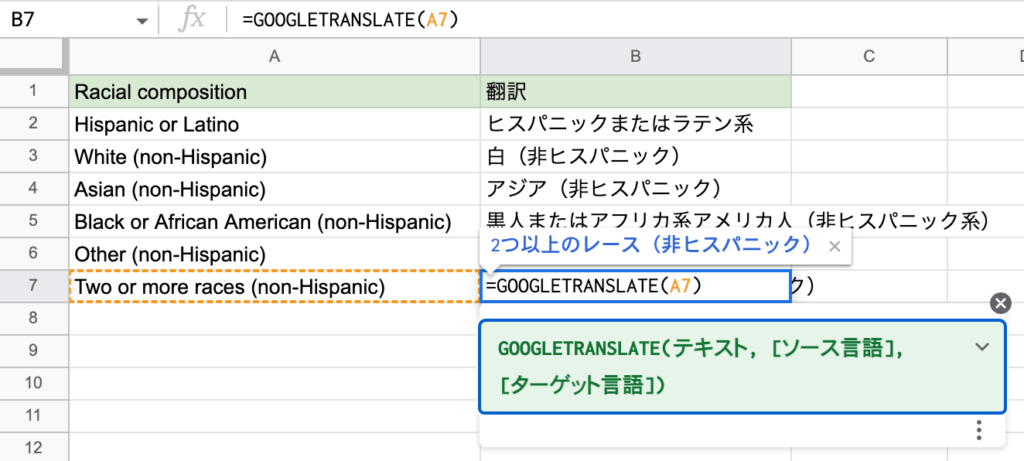
Task: Click cell B1 containing 翻訳
Action: (635, 92)
